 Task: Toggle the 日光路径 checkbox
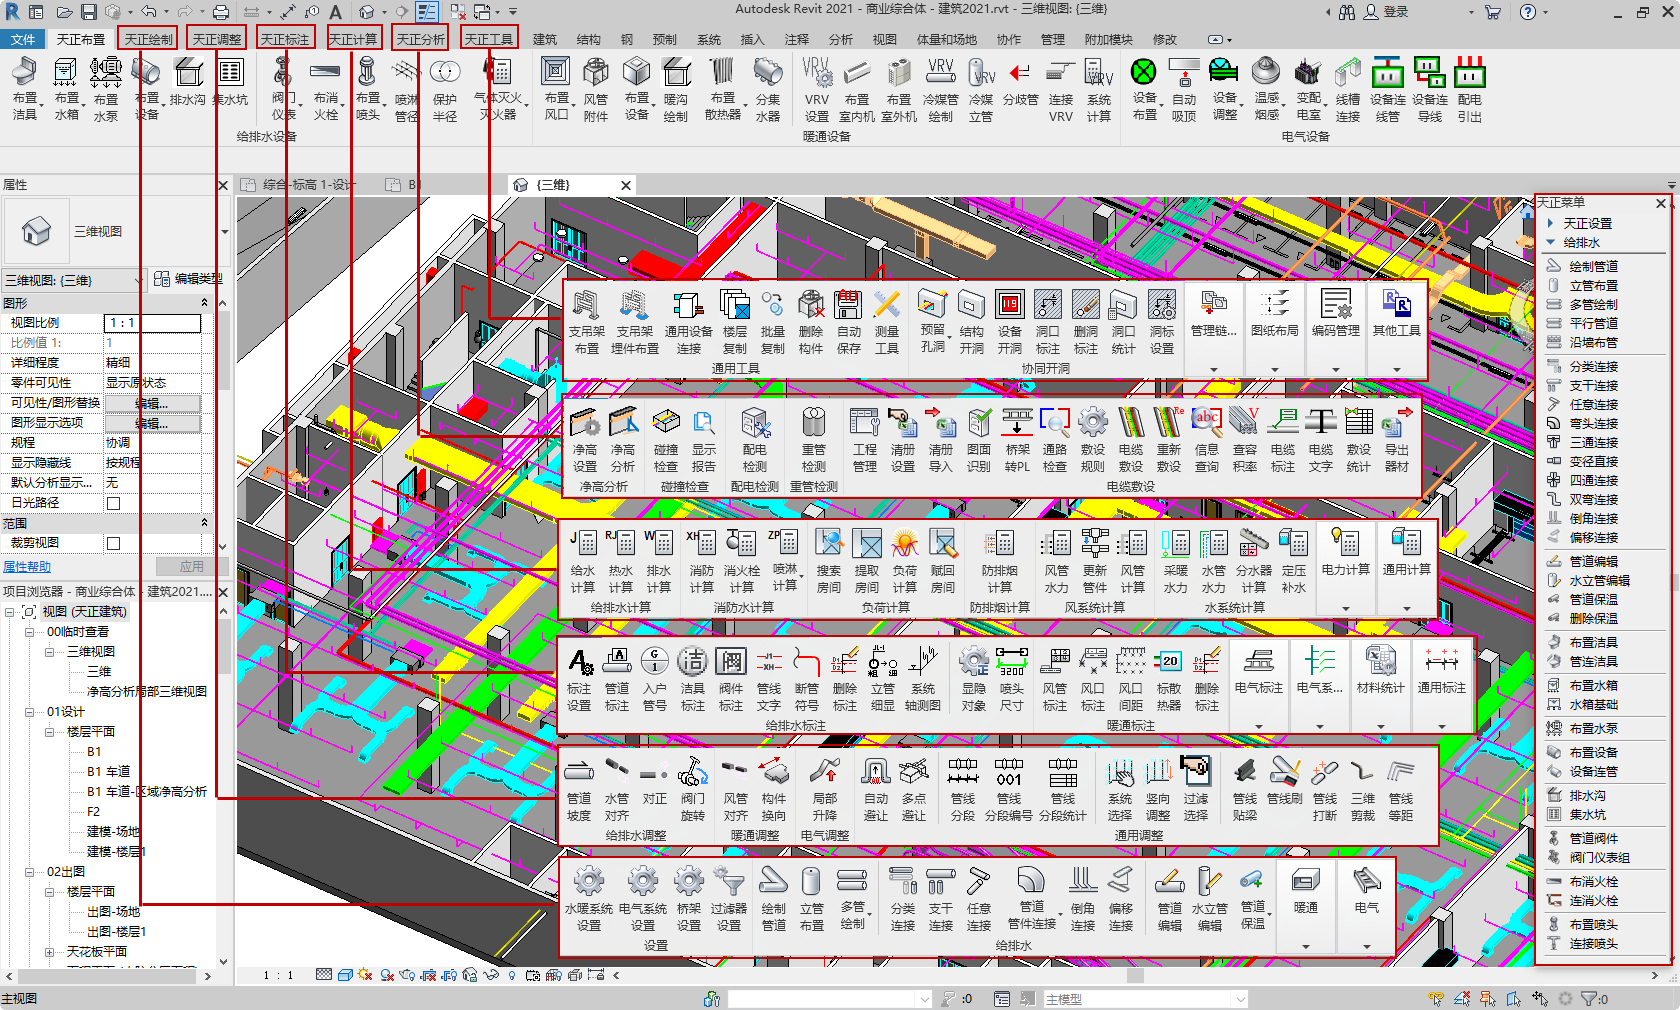pos(113,503)
